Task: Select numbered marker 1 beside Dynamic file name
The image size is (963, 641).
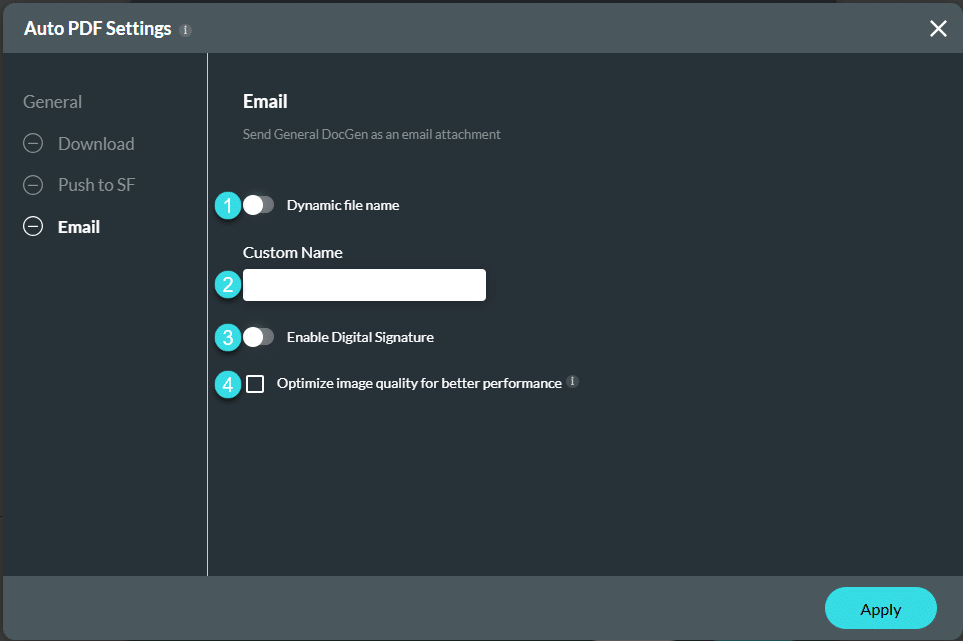Action: click(227, 205)
